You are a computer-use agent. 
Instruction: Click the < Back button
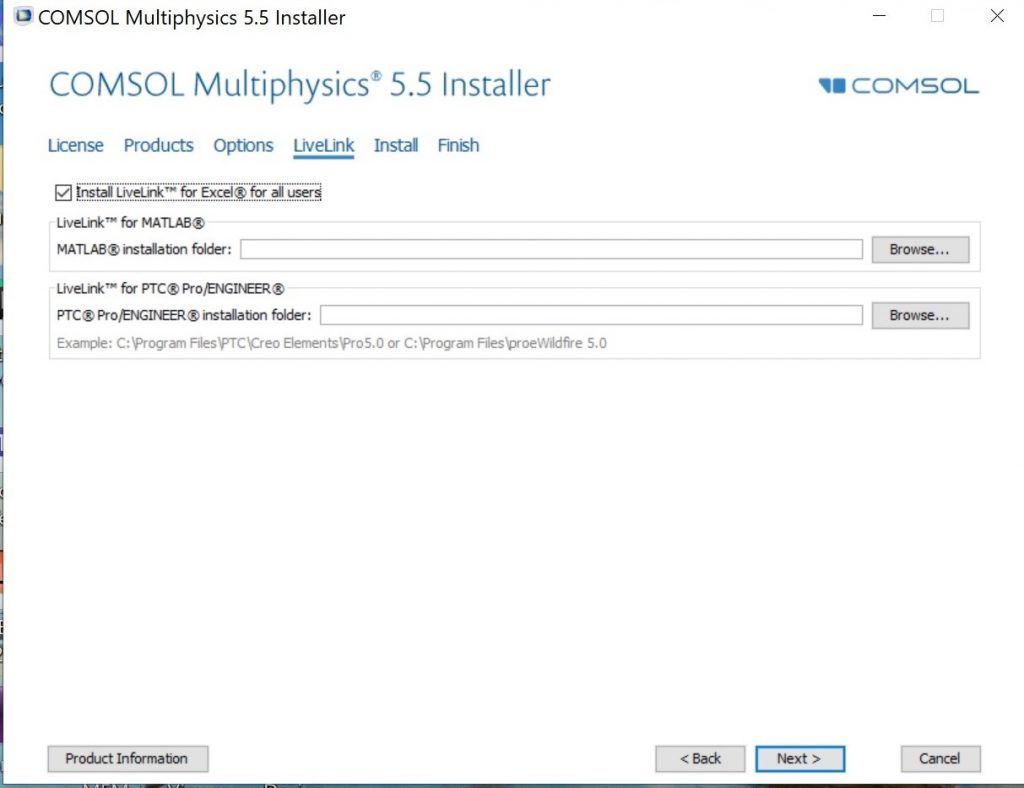point(700,759)
